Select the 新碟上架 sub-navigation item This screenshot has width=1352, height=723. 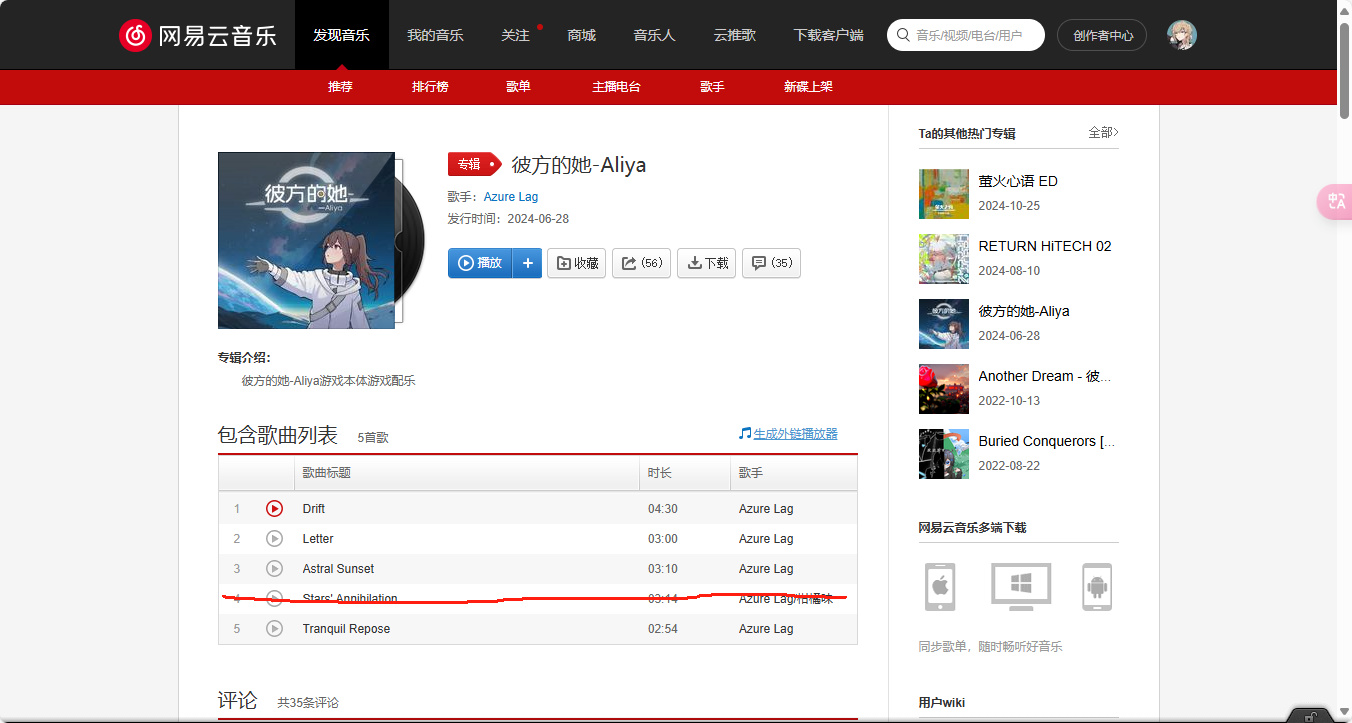tap(808, 87)
